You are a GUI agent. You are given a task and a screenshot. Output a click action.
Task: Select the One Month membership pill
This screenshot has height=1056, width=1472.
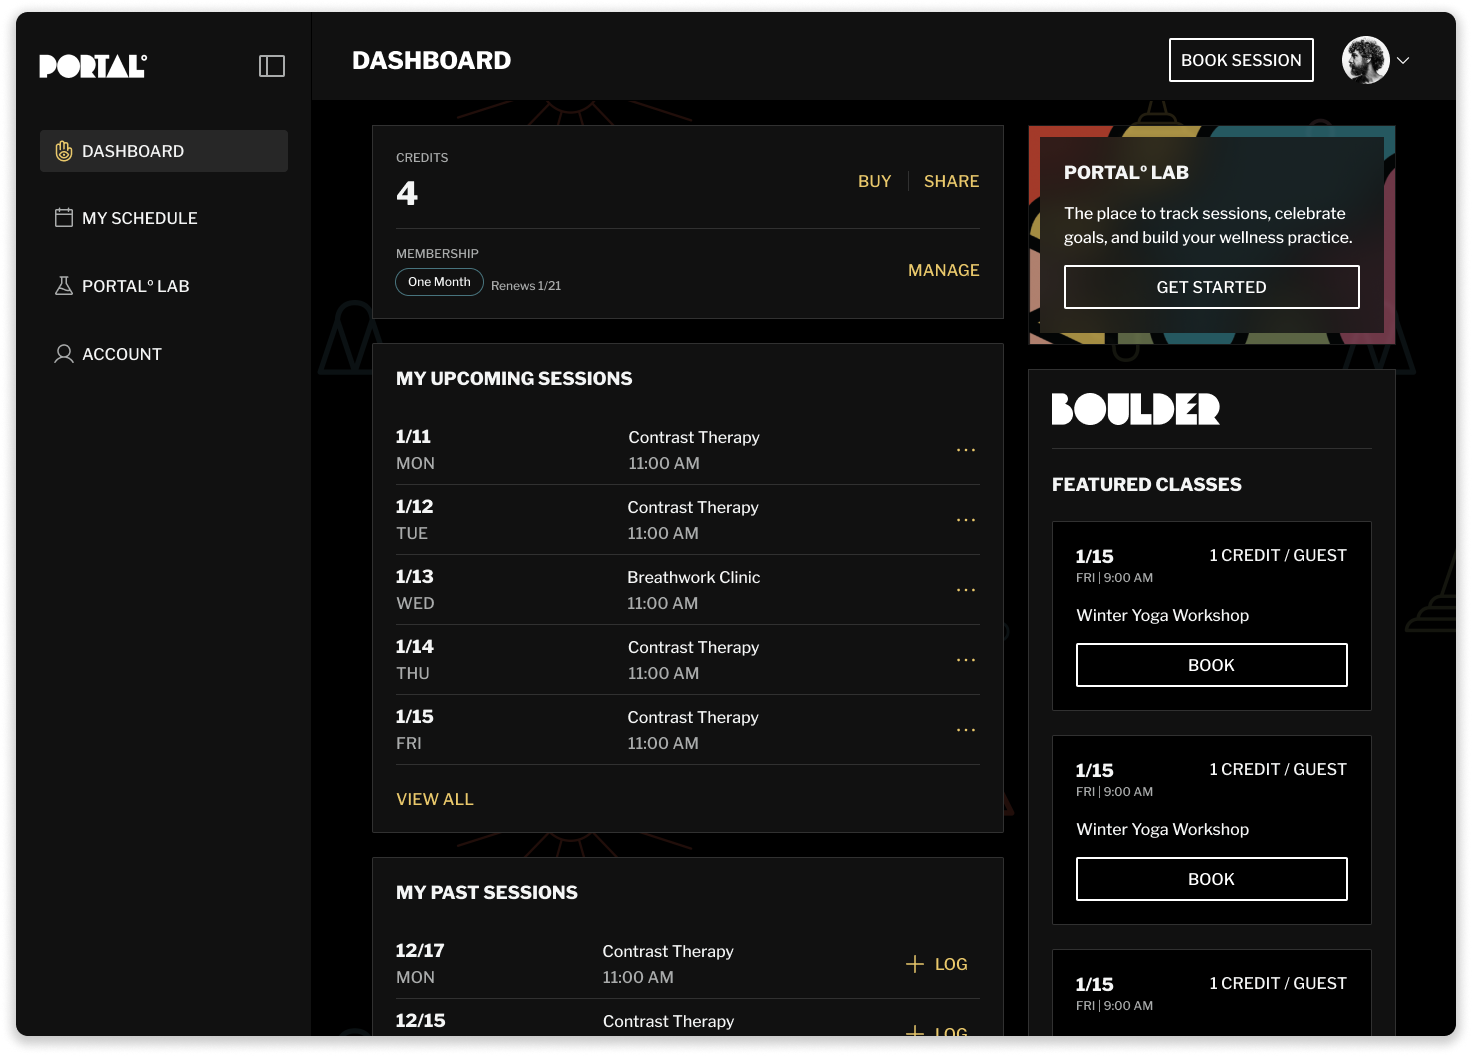pyautogui.click(x=439, y=282)
